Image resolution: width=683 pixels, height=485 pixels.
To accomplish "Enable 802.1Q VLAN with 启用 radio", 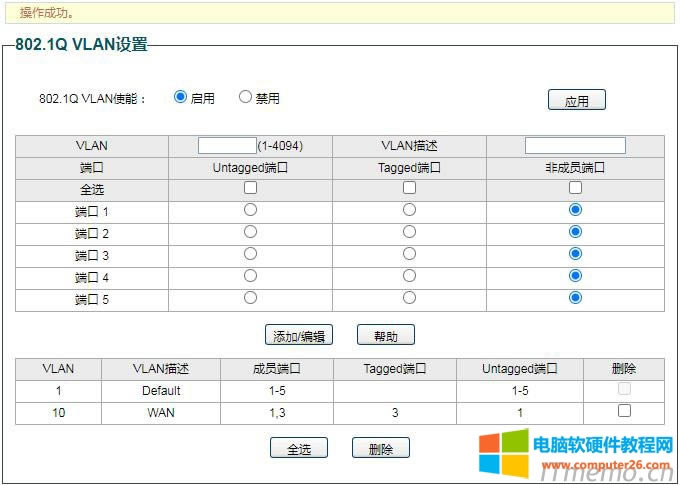I will (180, 98).
